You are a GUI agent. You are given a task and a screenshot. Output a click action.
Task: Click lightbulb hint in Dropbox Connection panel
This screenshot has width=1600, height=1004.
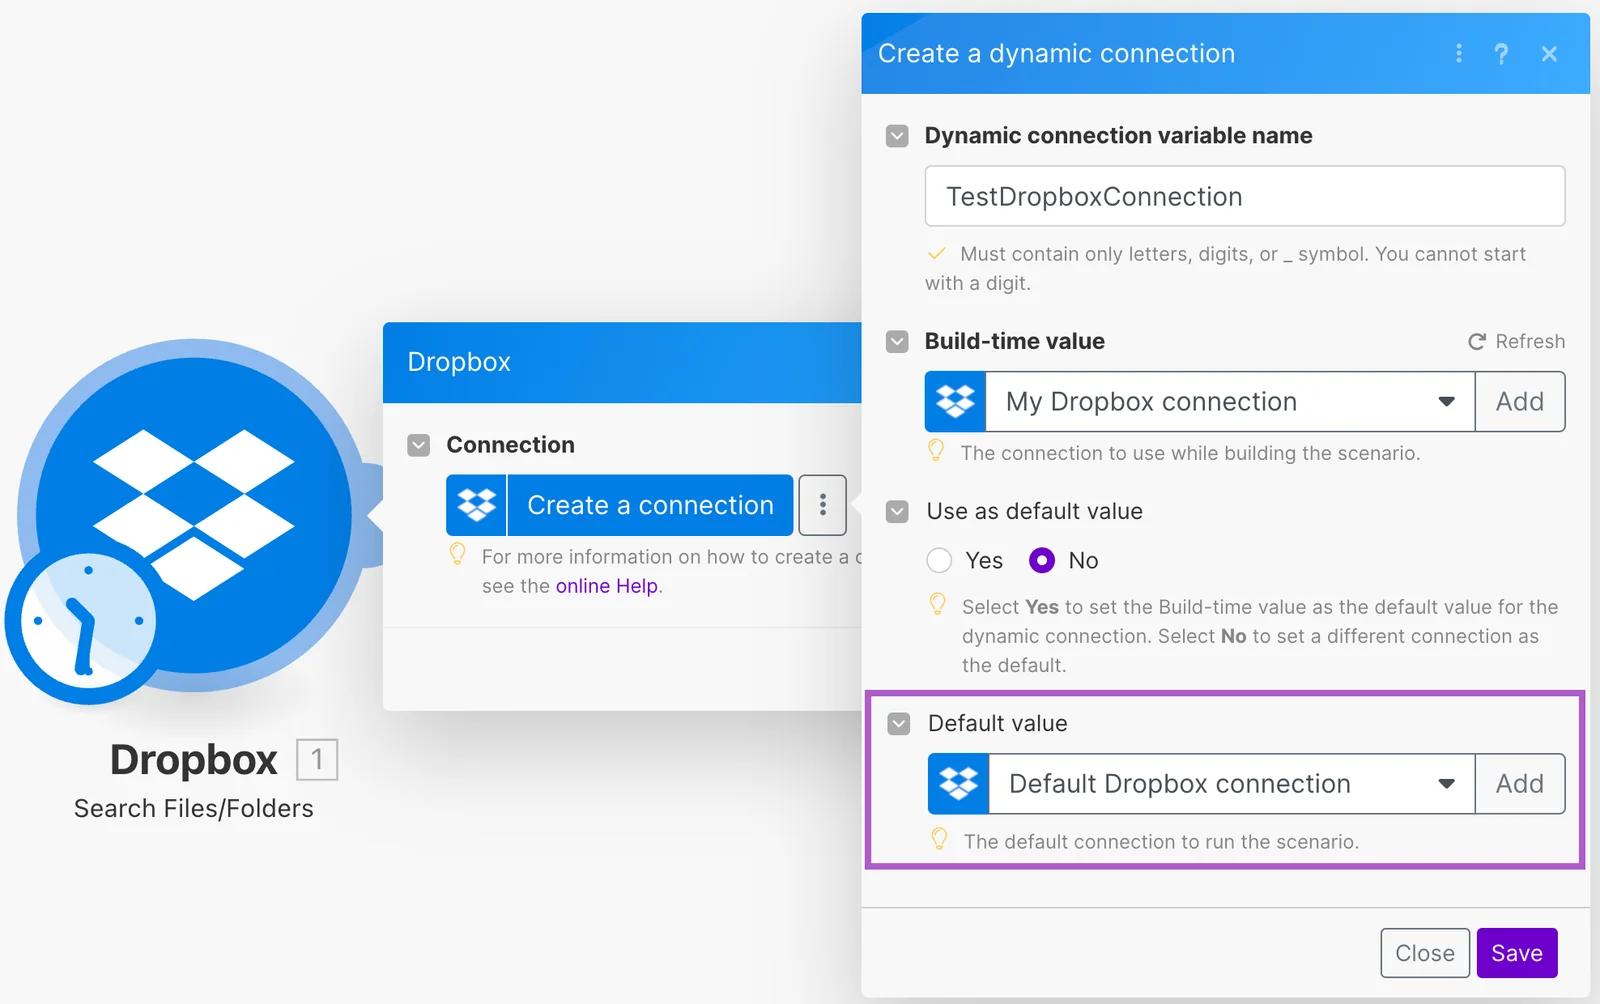coord(458,554)
